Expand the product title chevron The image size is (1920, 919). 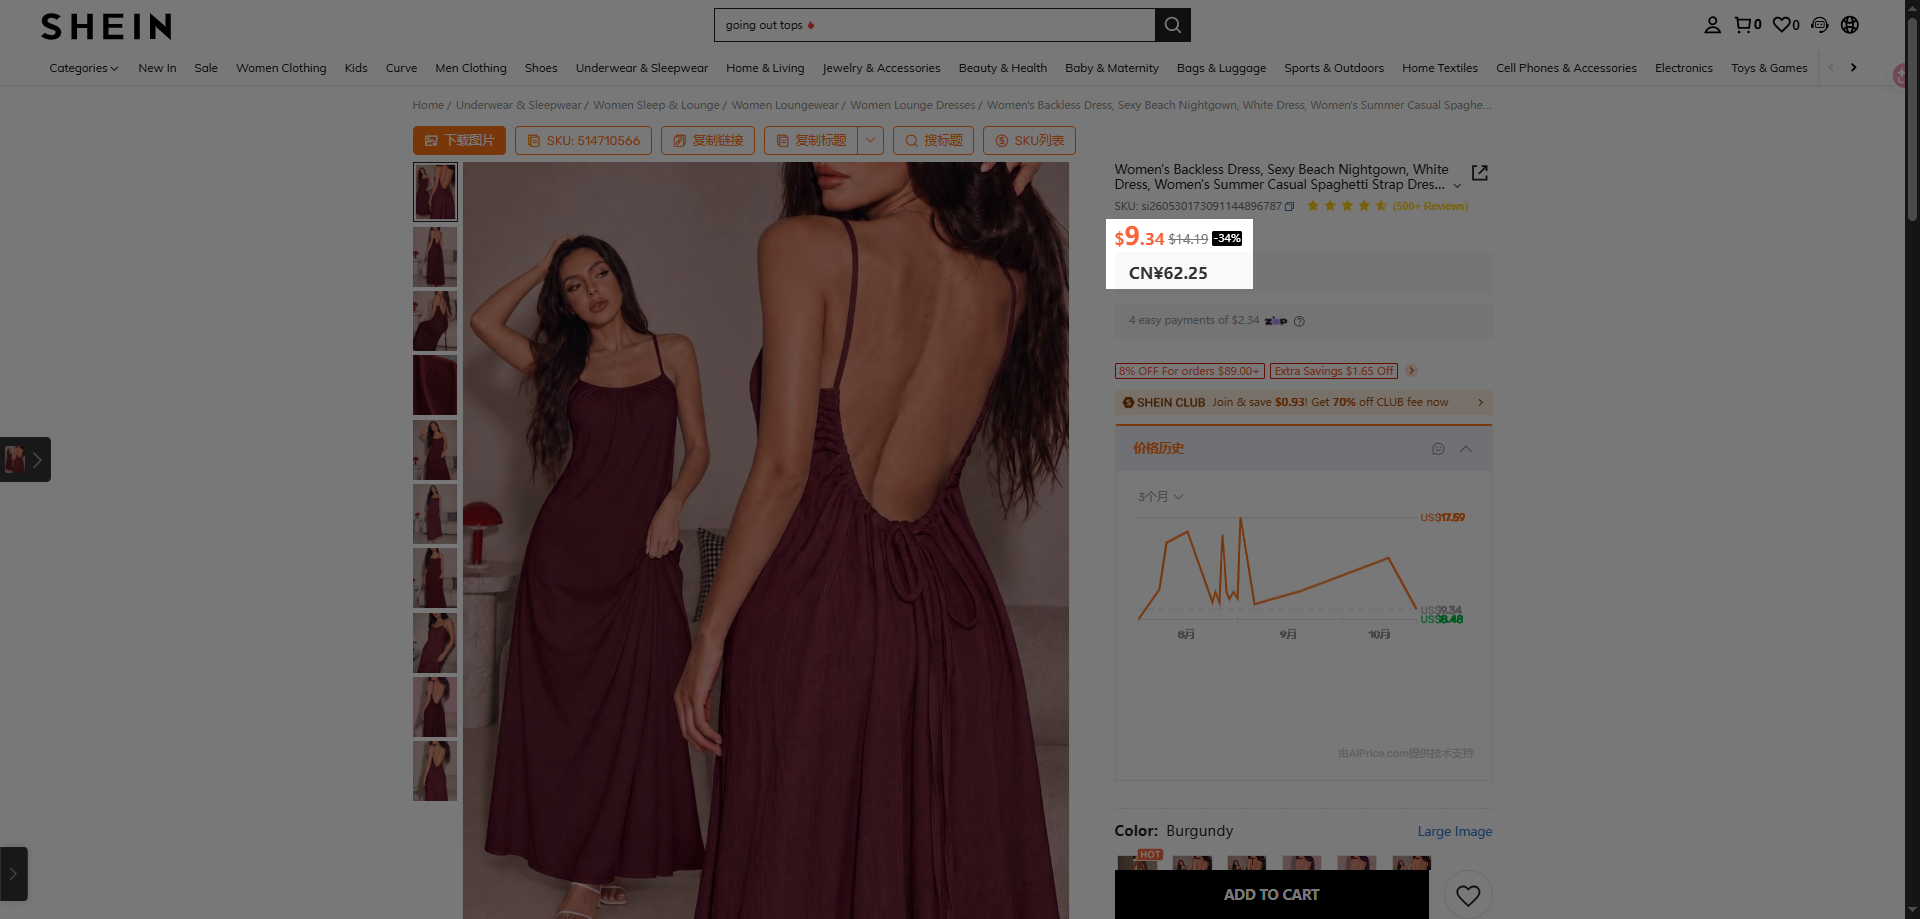pos(1457,186)
